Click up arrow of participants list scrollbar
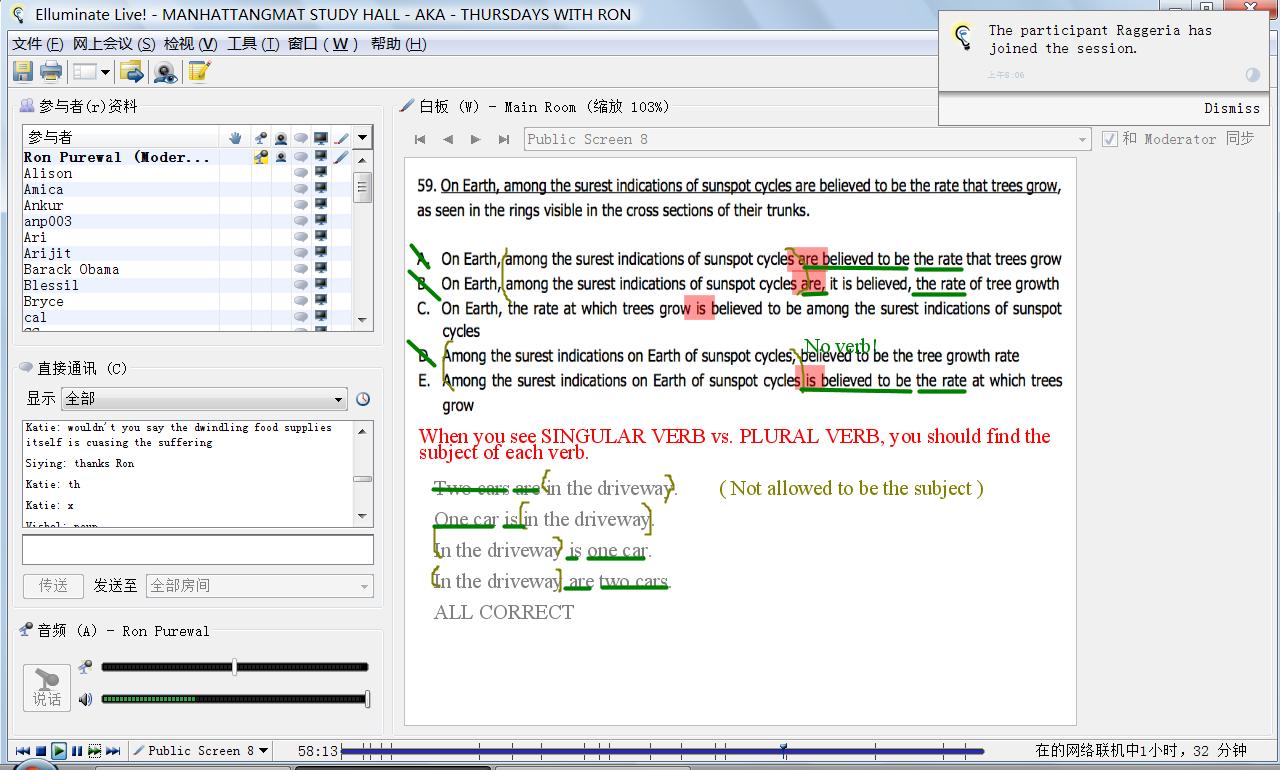The height and width of the screenshot is (770, 1280). coord(363,160)
